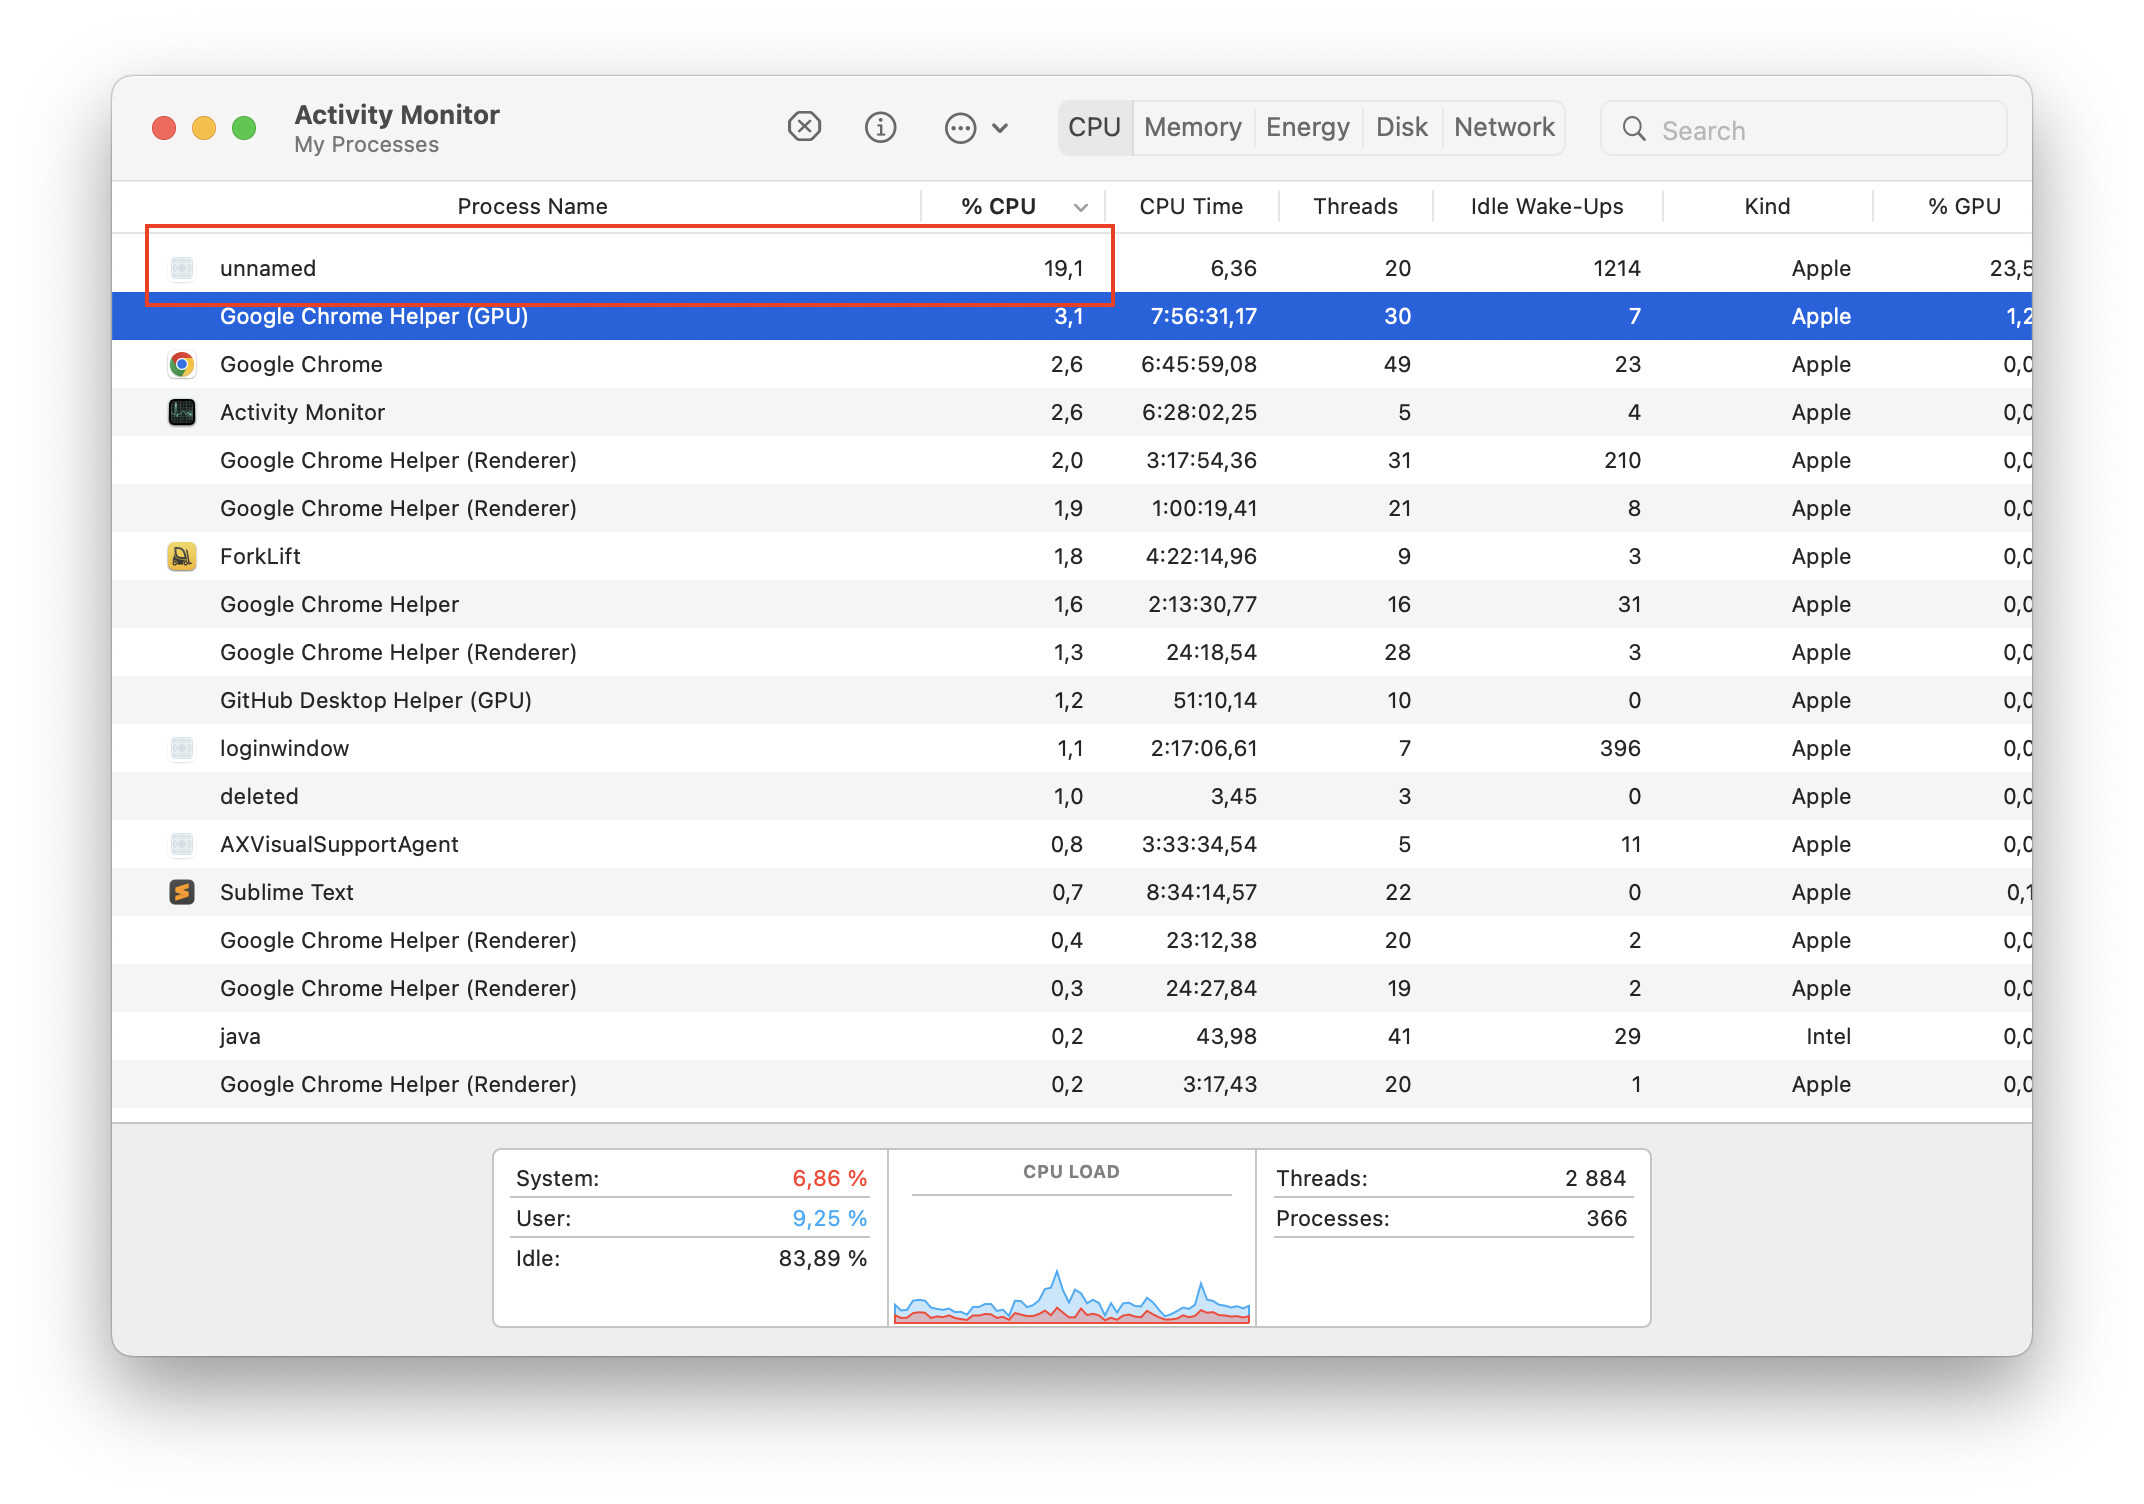The image size is (2144, 1504).
Task: Switch to the Memory tab
Action: click(x=1192, y=128)
